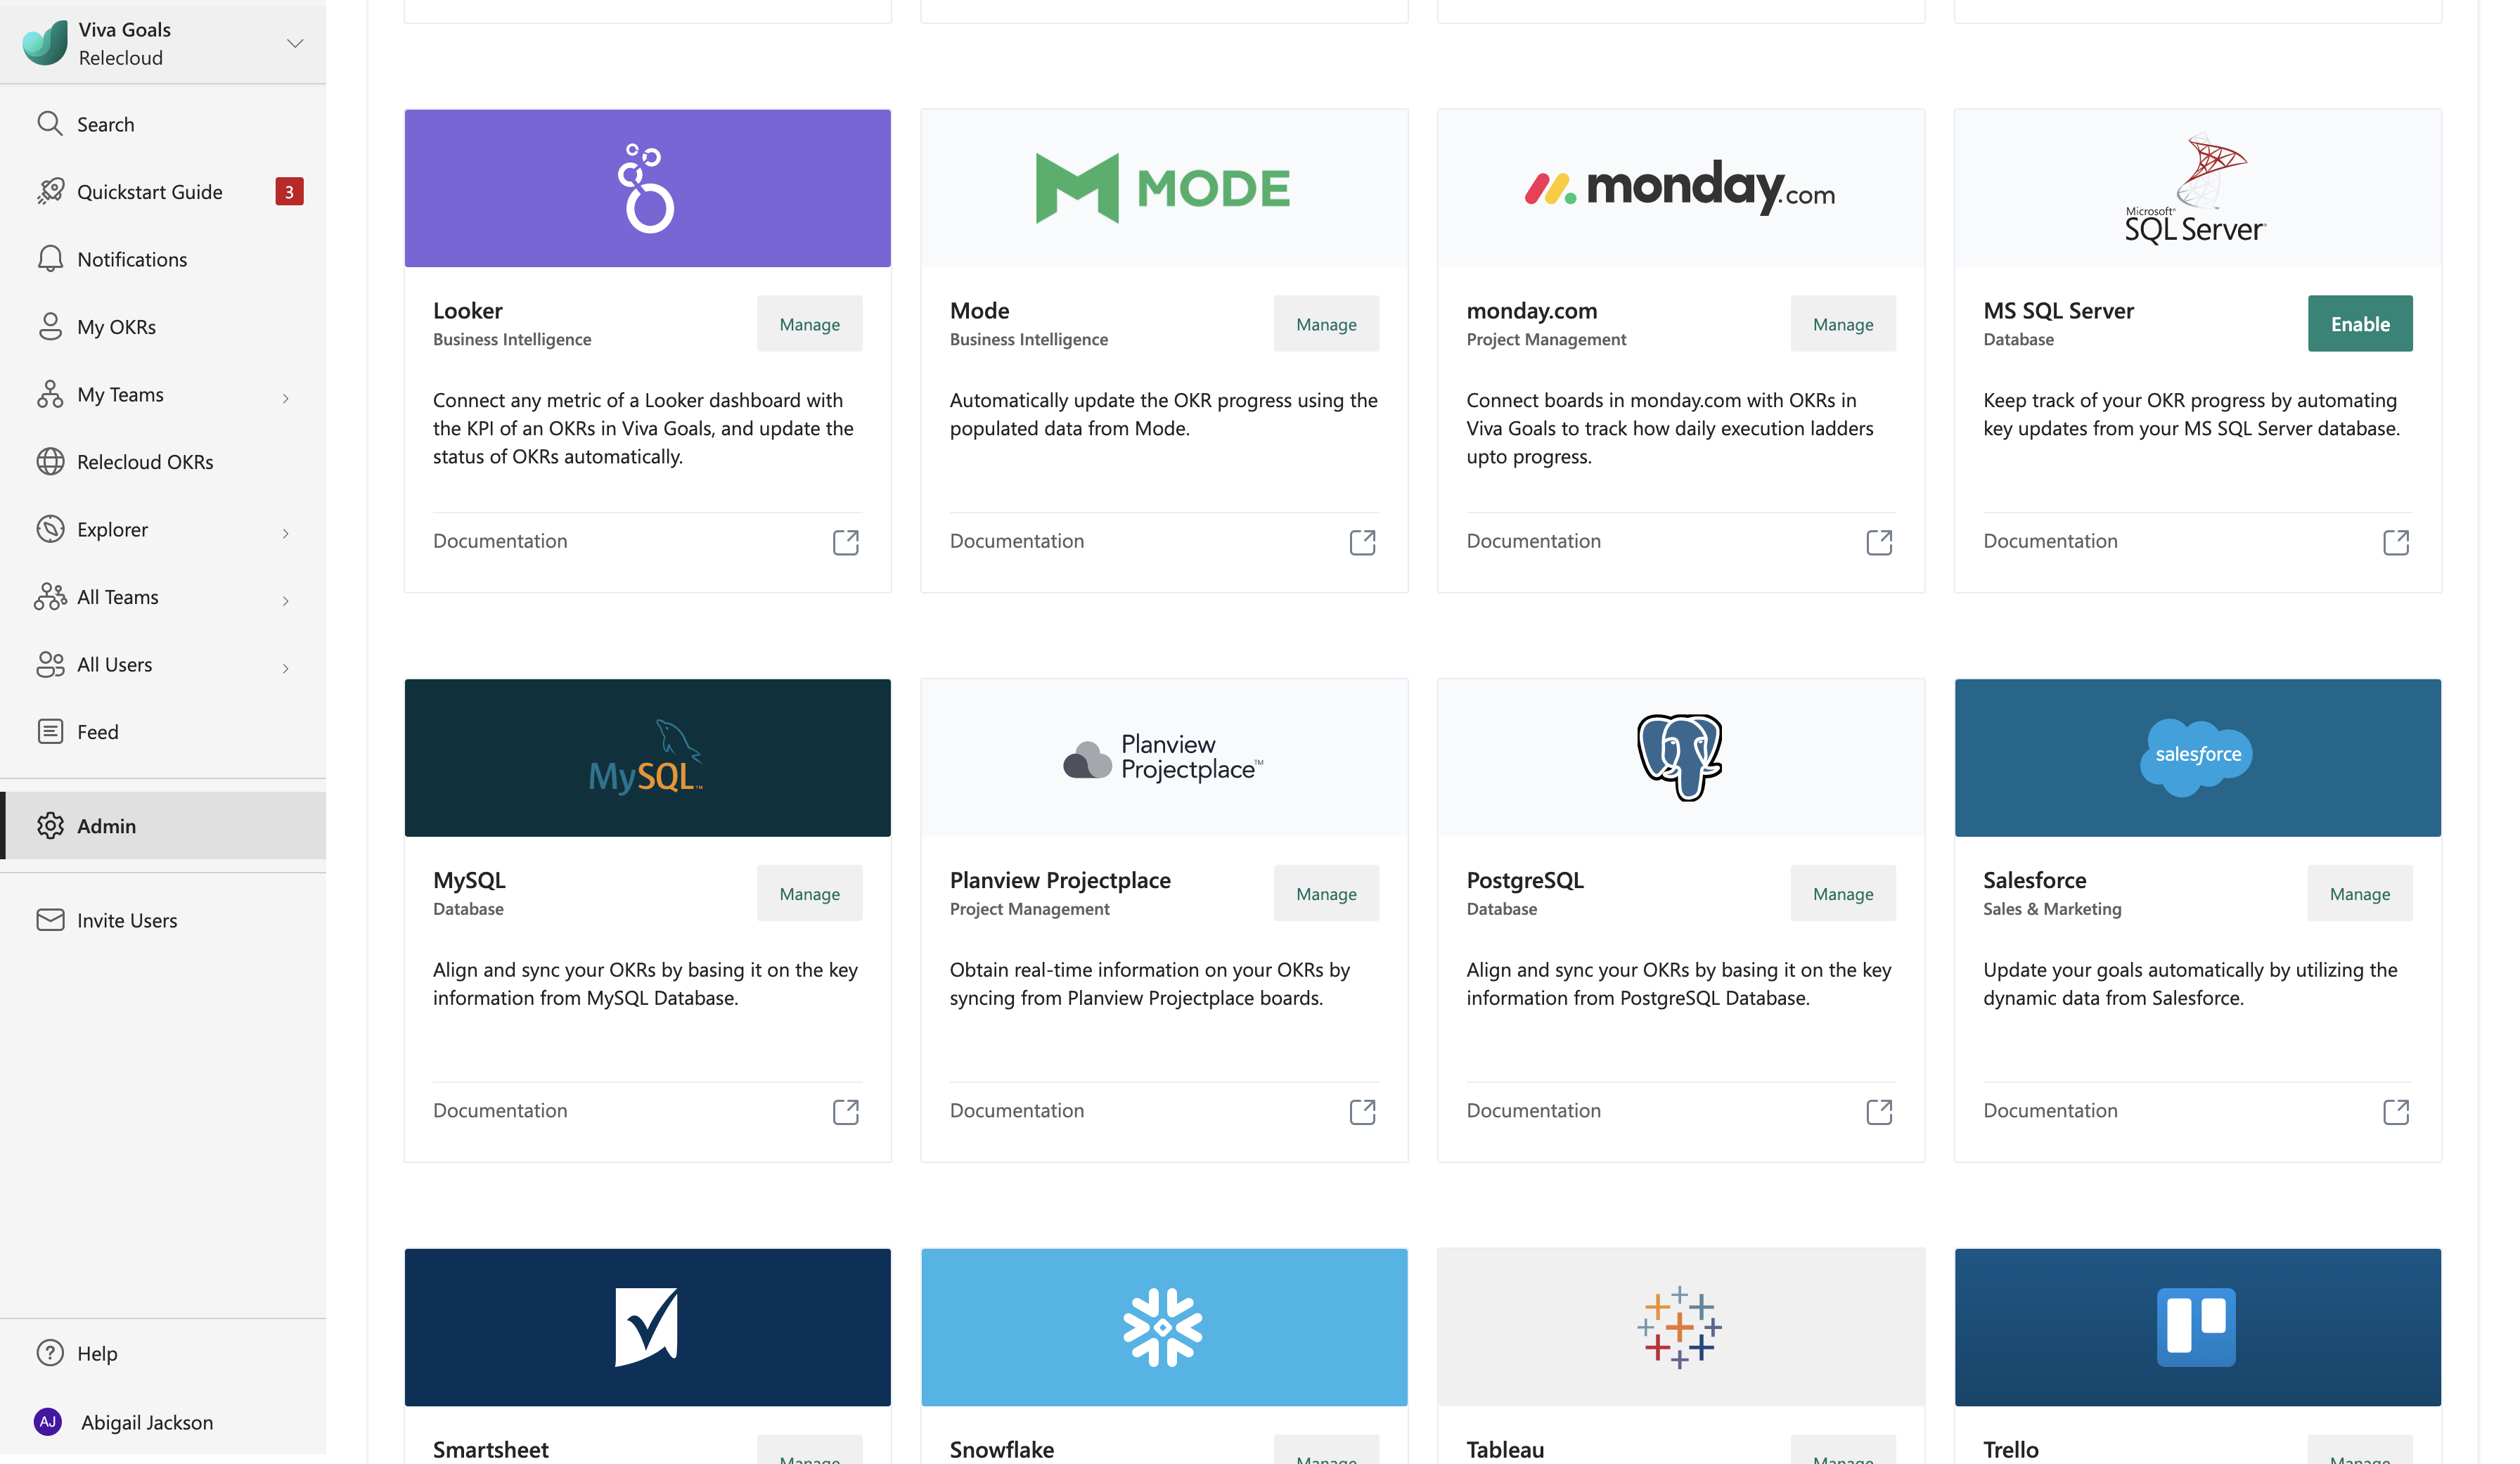Open the Abigail Jackson profile avatar
This screenshot has width=2520, height=1464.
pyautogui.click(x=48, y=1421)
